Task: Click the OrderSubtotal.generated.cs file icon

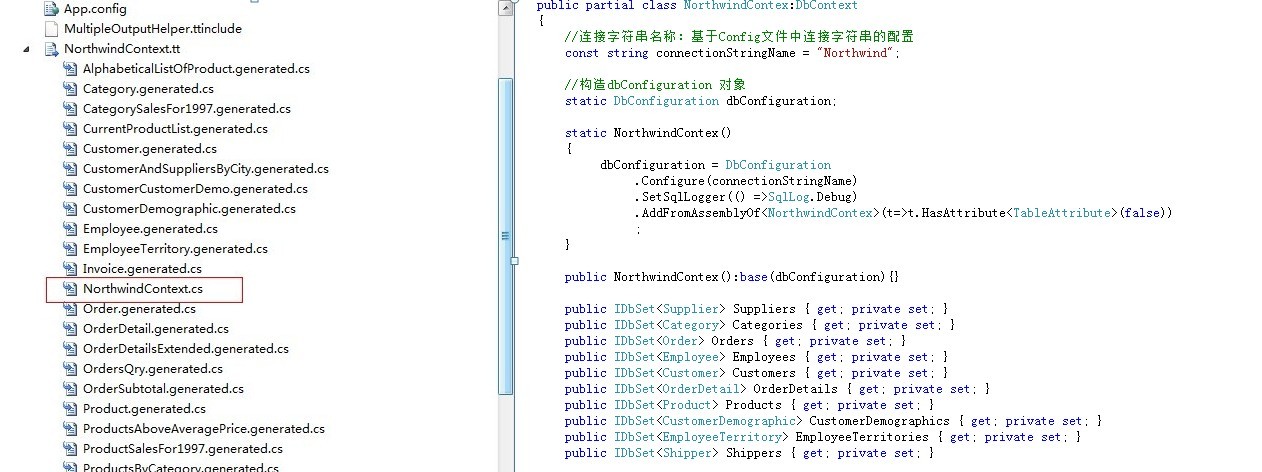Action: (x=70, y=389)
